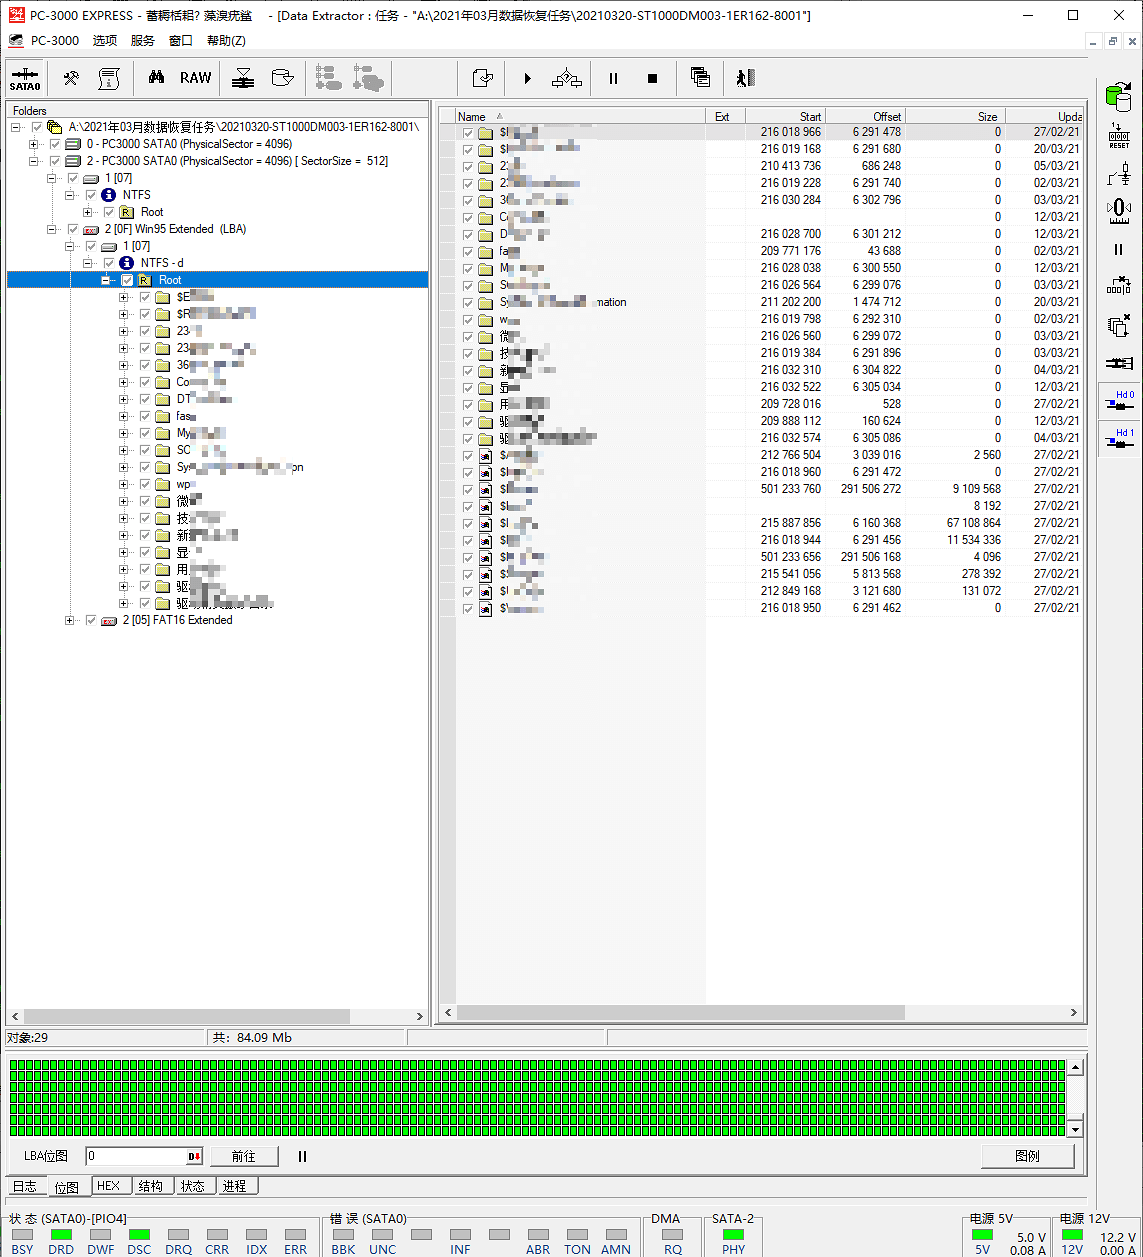Switch to the HEX tab
The width and height of the screenshot is (1143, 1257).
[x=108, y=1186]
